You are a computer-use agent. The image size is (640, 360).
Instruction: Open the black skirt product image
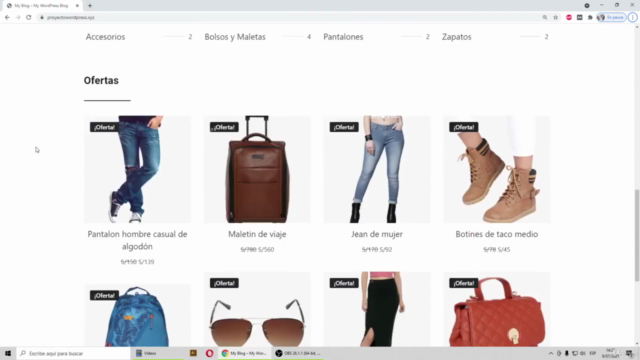pyautogui.click(x=377, y=310)
